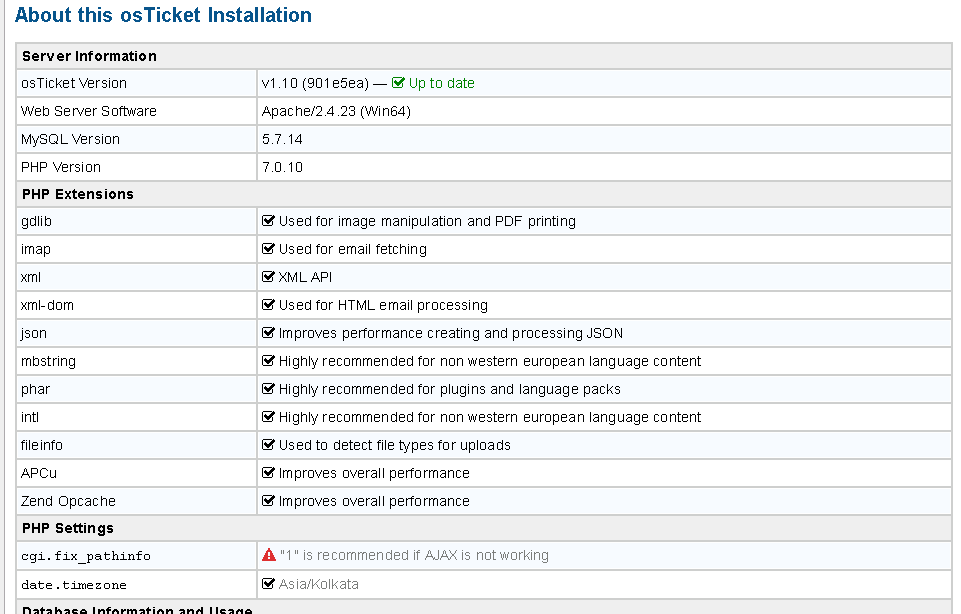Click APCu's Improves overall performance text
This screenshot has width=961, height=614.
coord(374,473)
